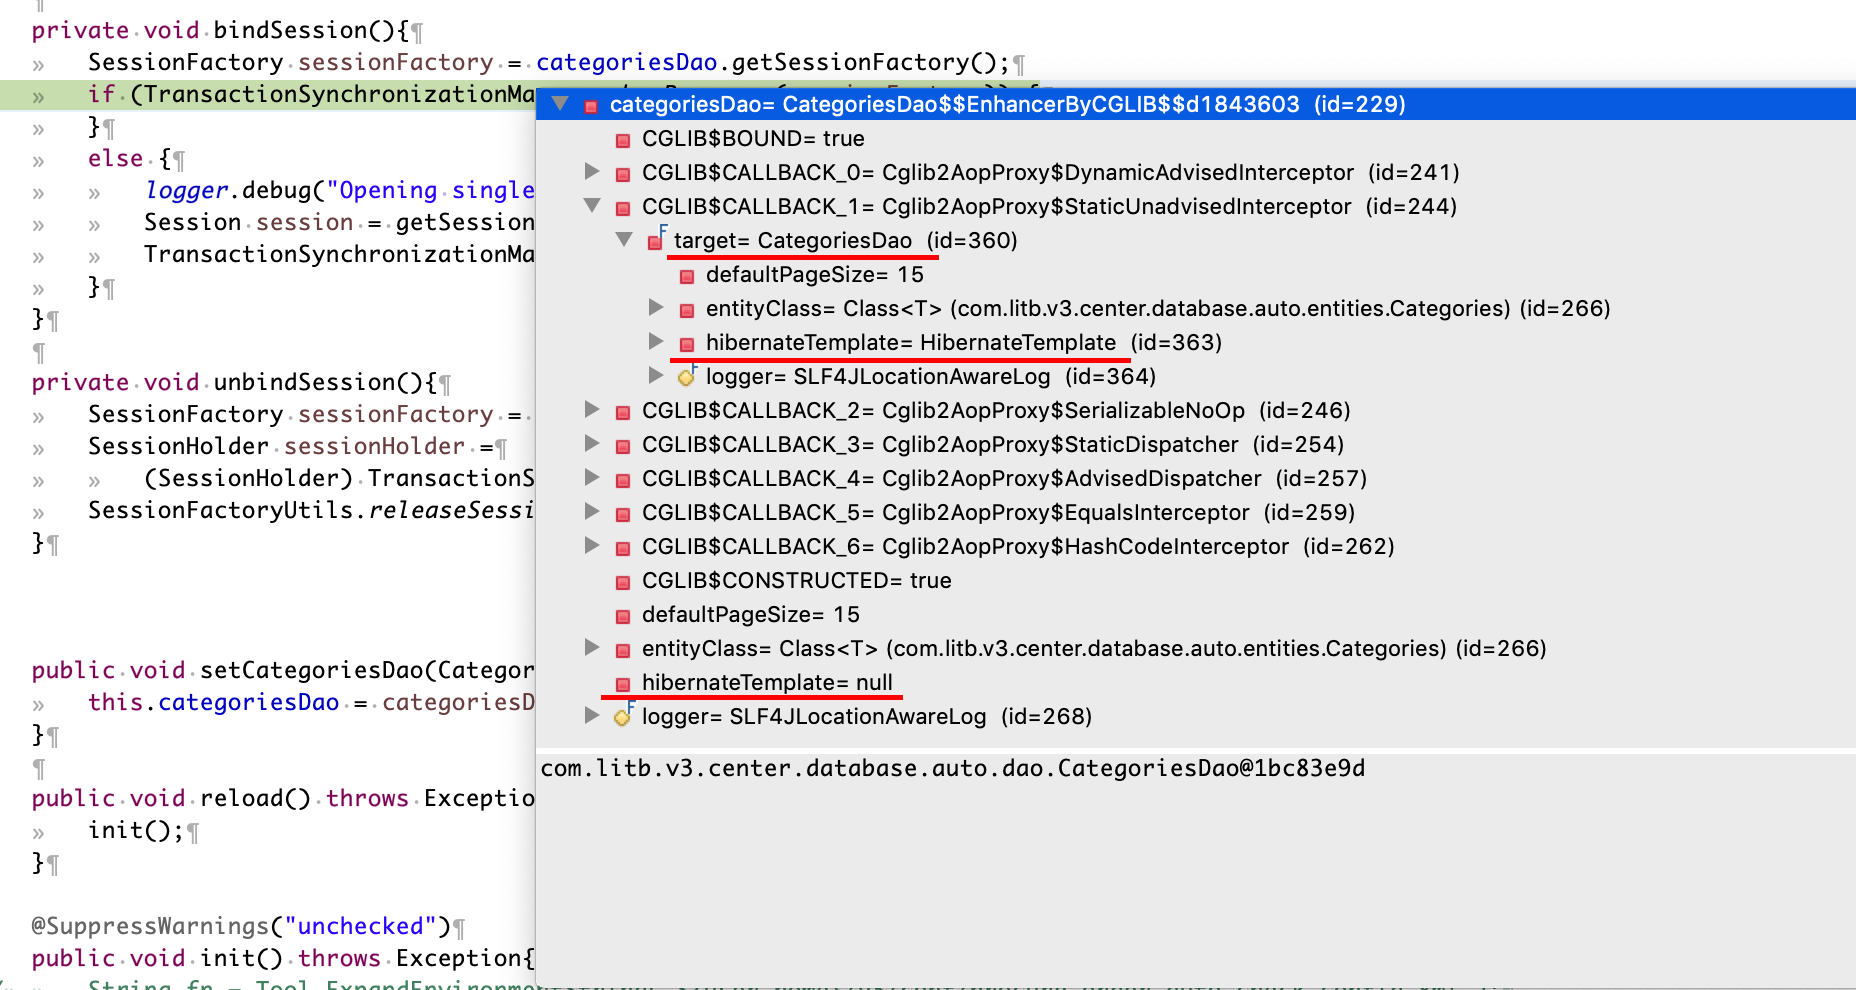This screenshot has width=1856, height=990.
Task: Expand CGLIB$CALLBACK_6 HashCodeInterceptor node
Action: pos(592,546)
